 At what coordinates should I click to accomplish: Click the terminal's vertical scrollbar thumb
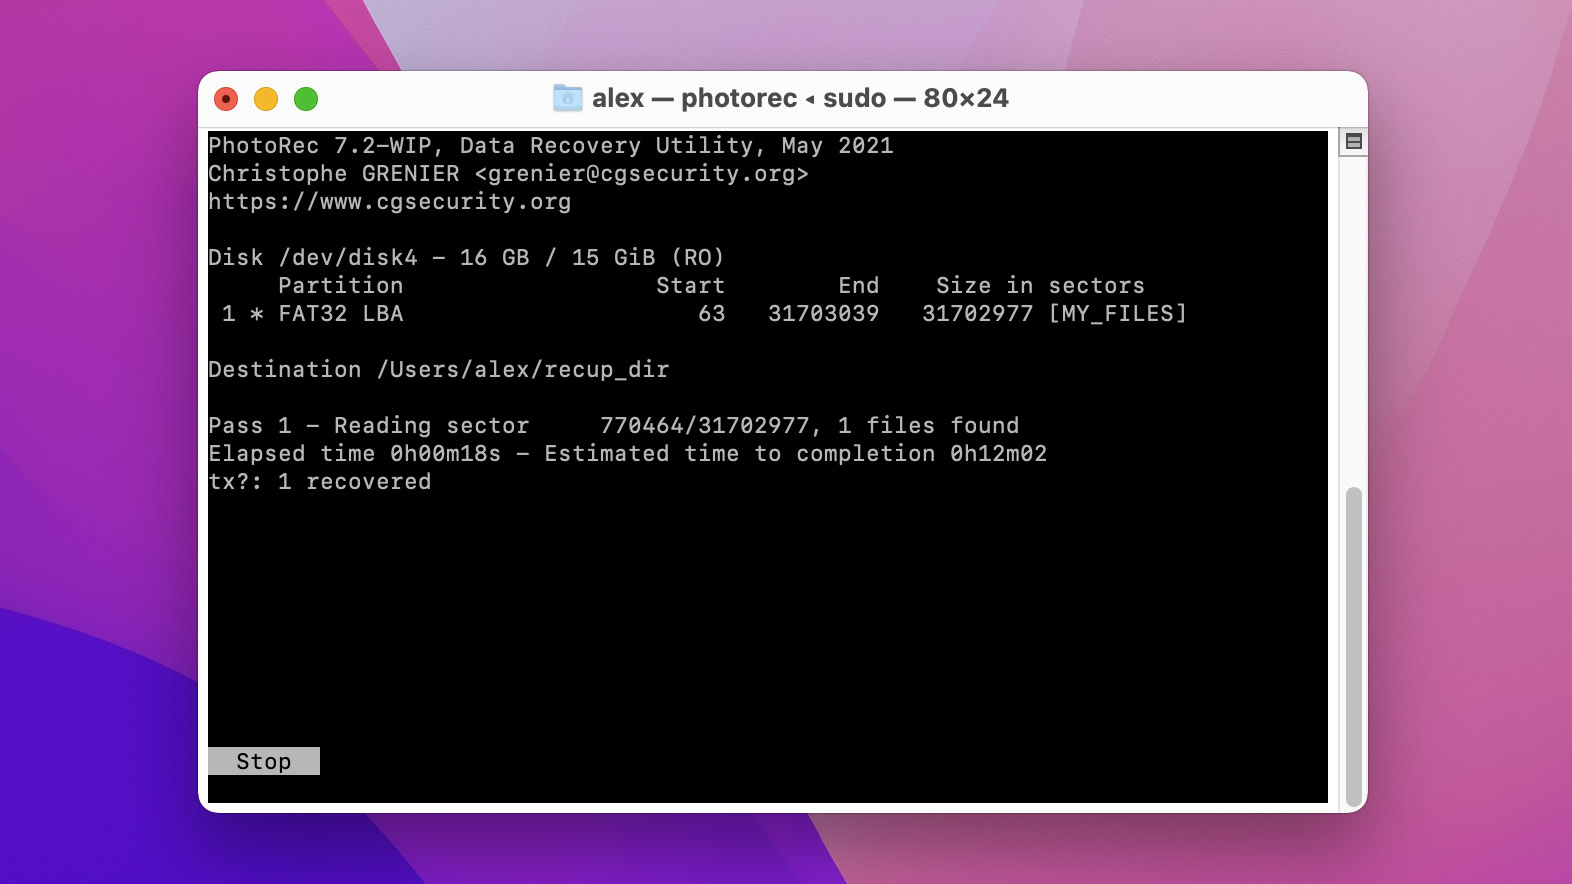[x=1353, y=645]
